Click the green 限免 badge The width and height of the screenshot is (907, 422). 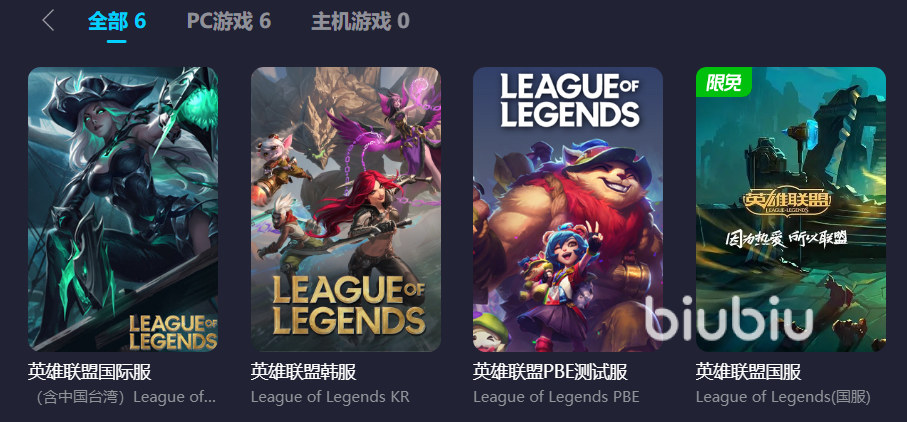724,82
